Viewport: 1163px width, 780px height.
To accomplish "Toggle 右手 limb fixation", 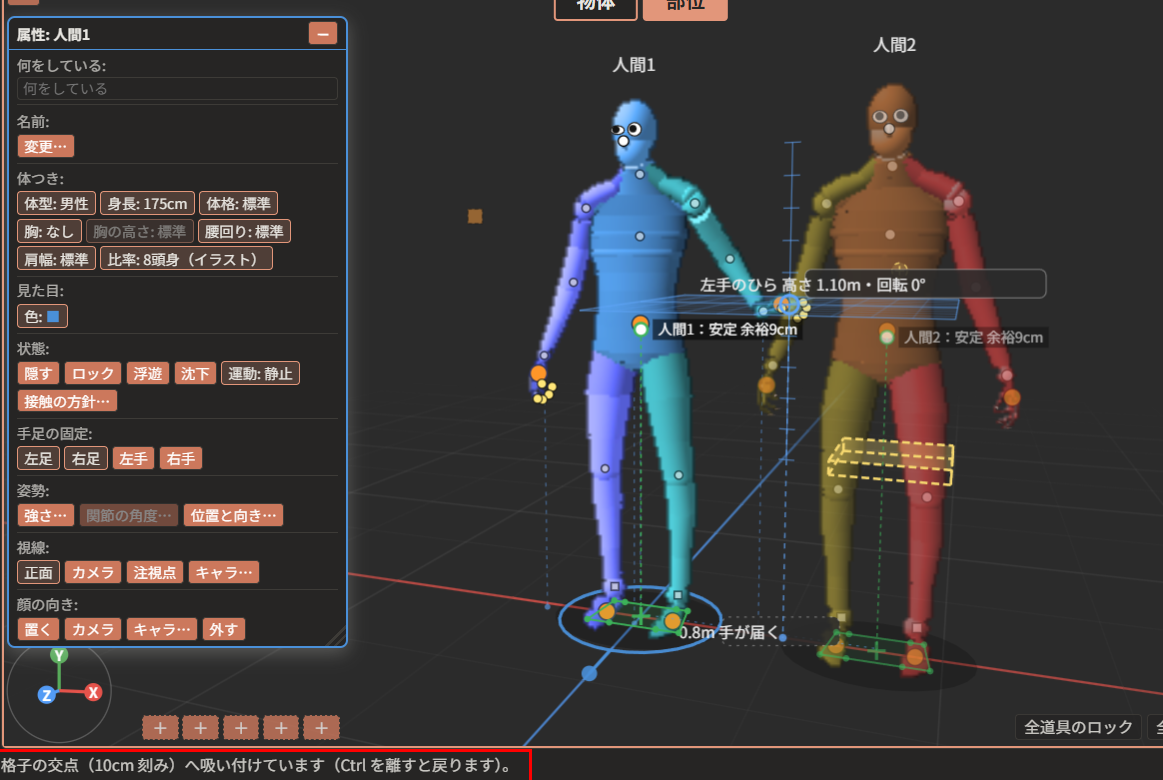I will 181,459.
